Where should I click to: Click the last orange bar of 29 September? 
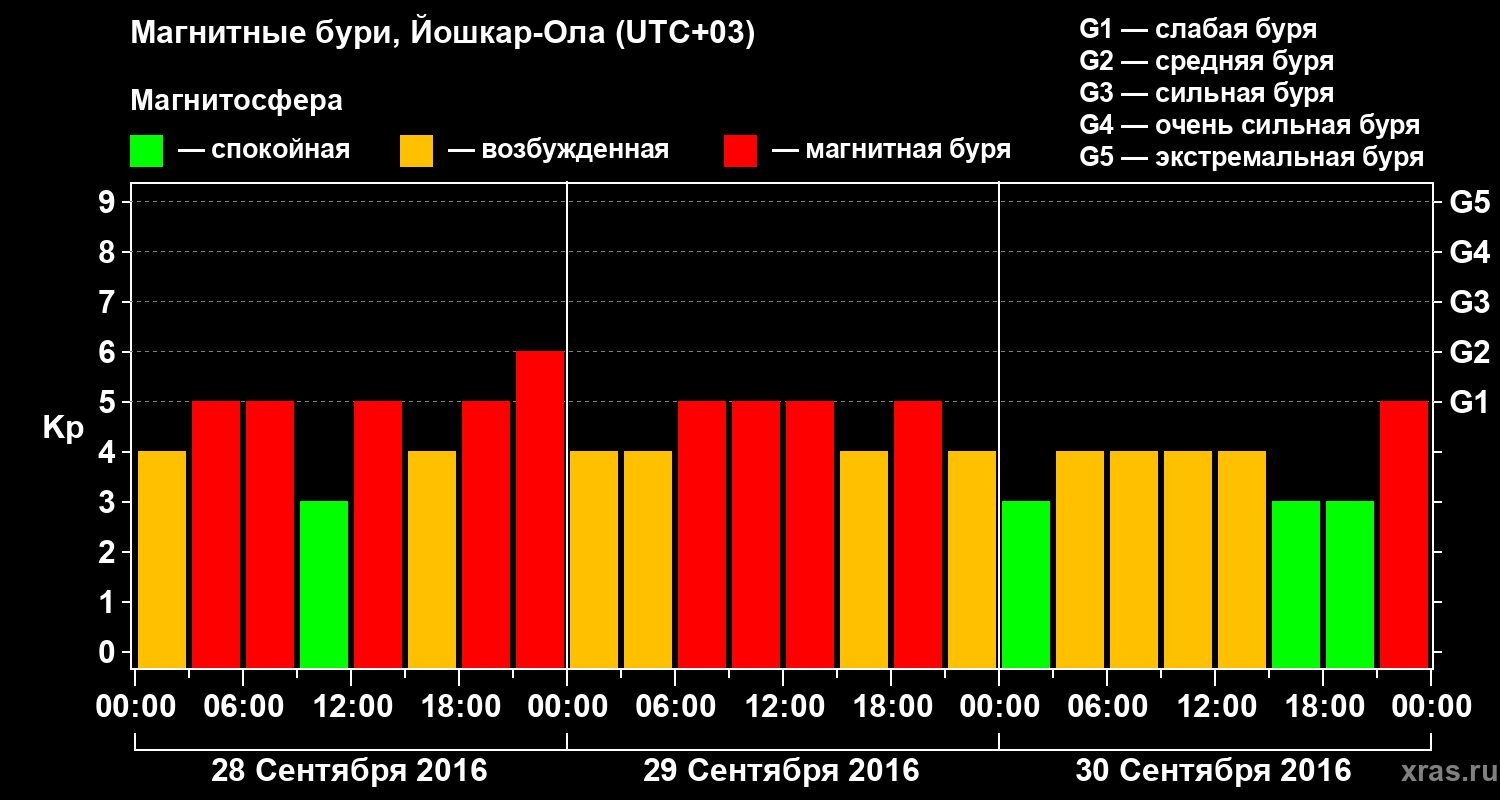pos(972,559)
